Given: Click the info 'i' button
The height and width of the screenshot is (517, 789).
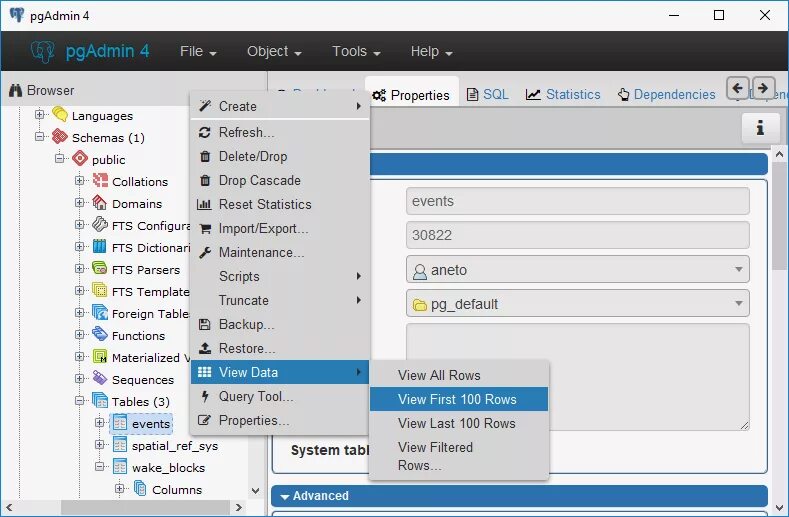Looking at the screenshot, I should coord(760,127).
